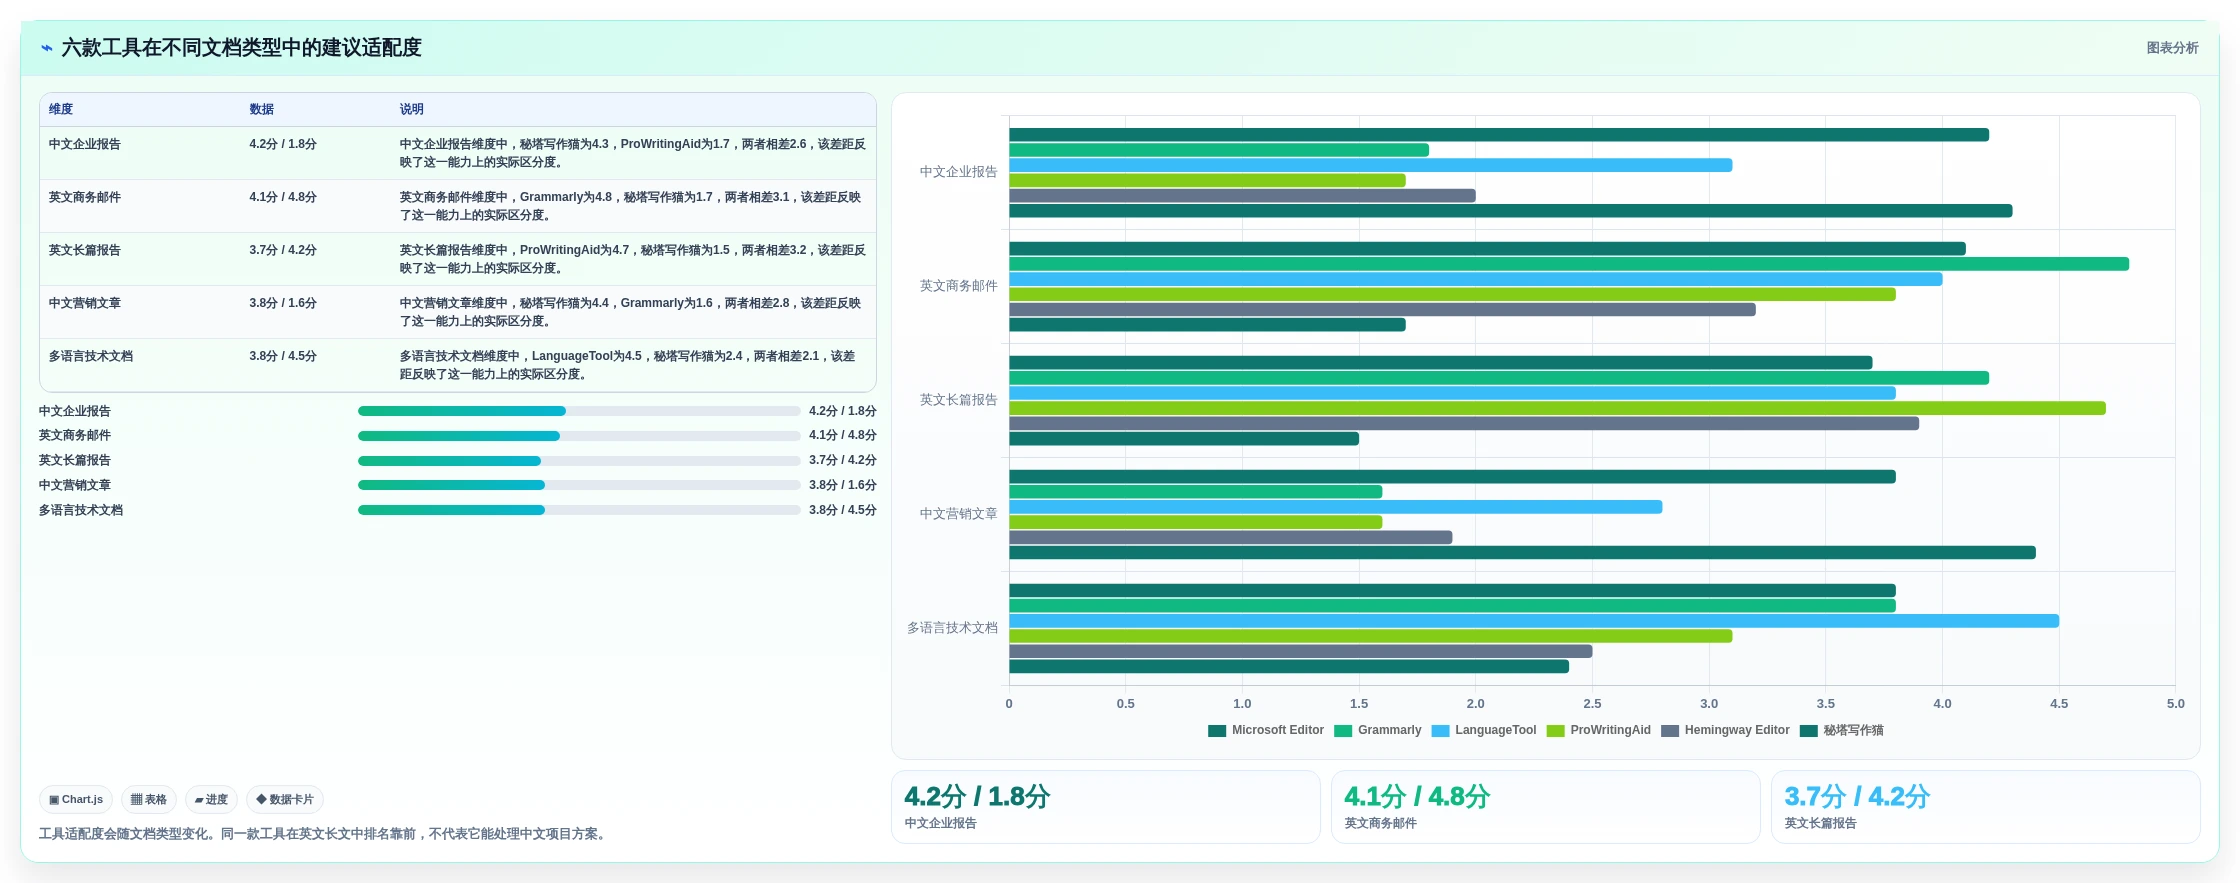2240x883 pixels.
Task: Click the 英文长篇报告 progress bar track
Action: (x=579, y=461)
